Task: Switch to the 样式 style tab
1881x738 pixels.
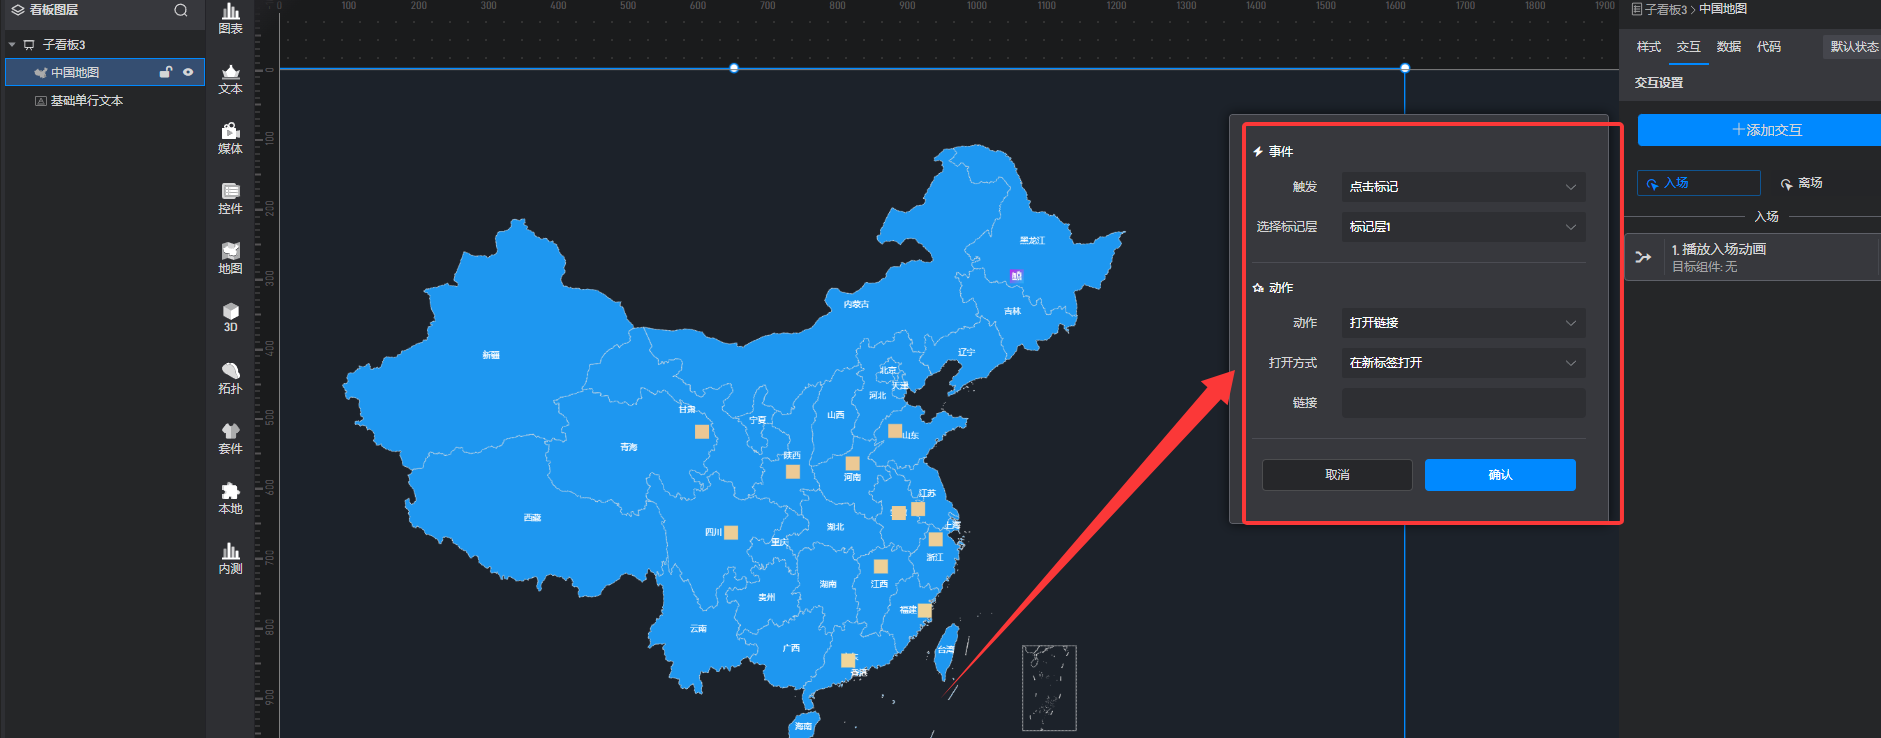Action: click(x=1648, y=47)
